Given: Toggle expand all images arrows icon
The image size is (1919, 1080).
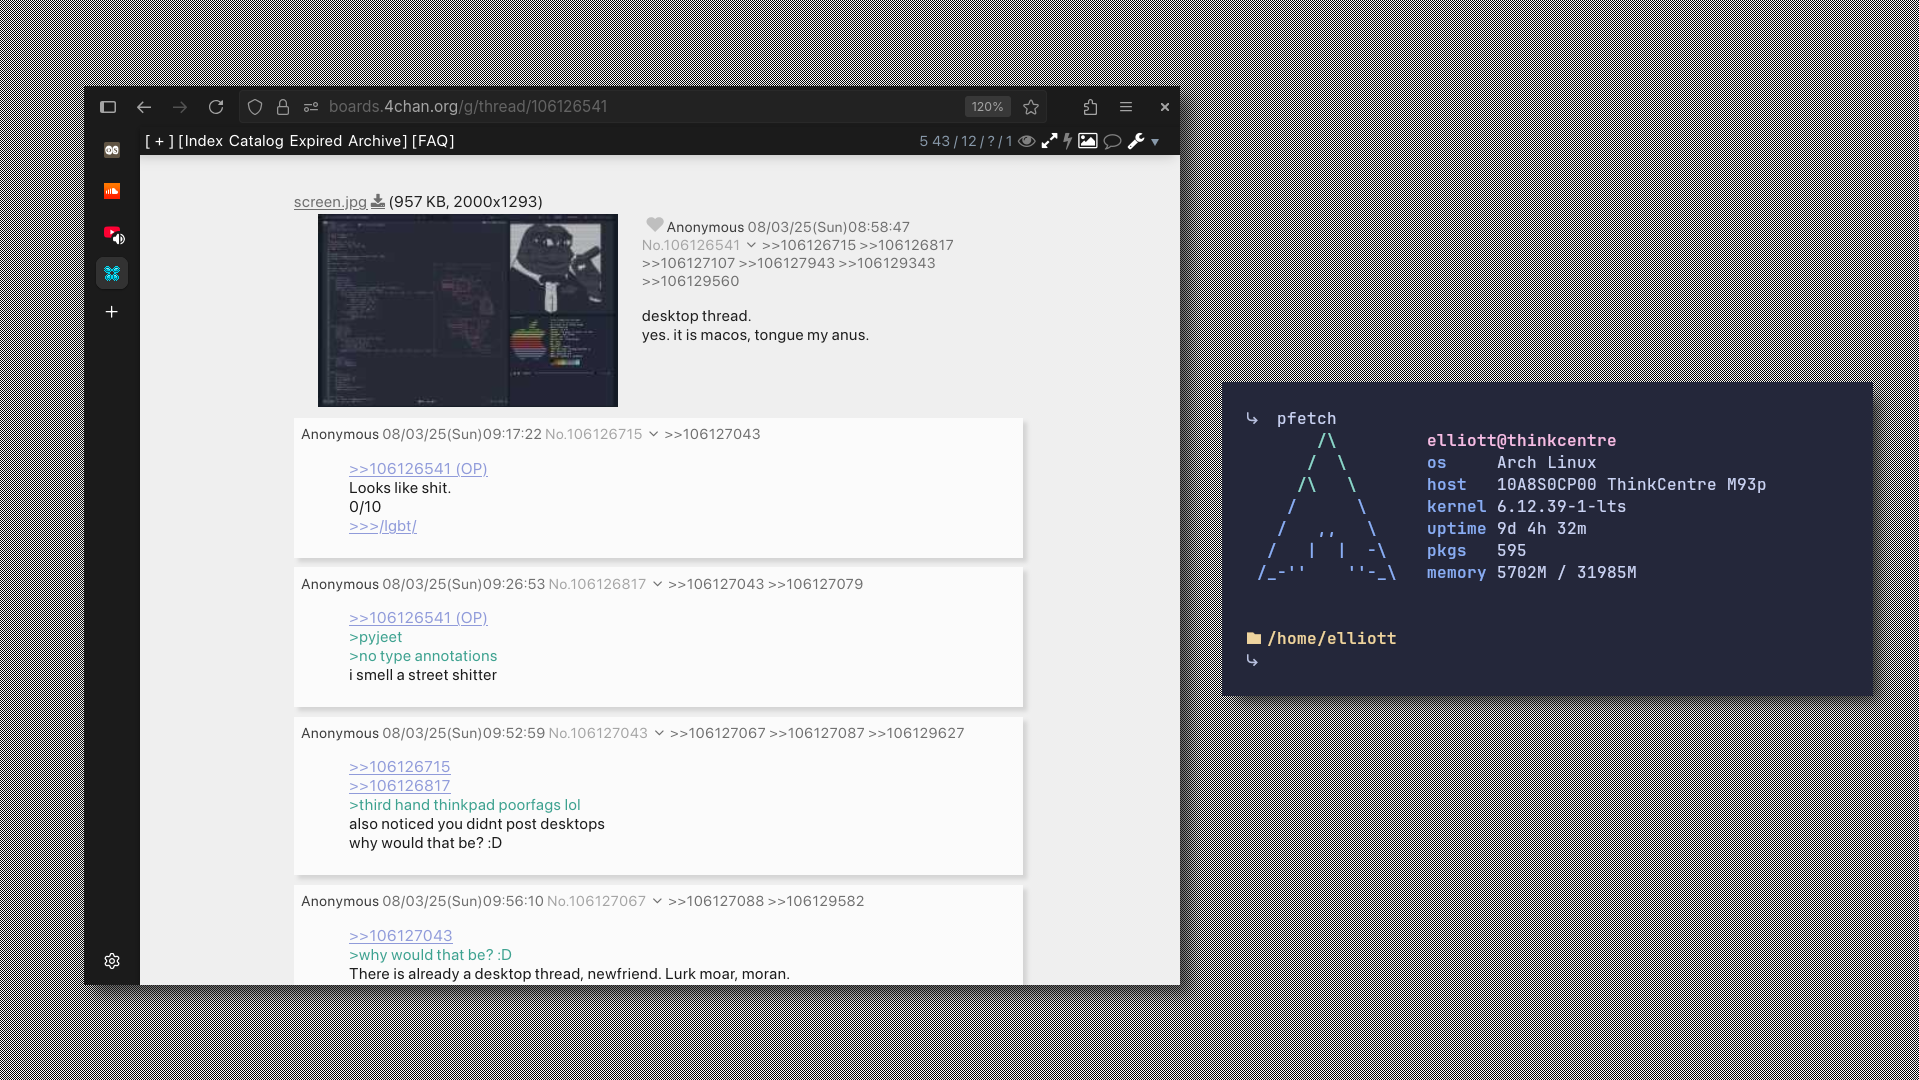Looking at the screenshot, I should pyautogui.click(x=1049, y=141).
